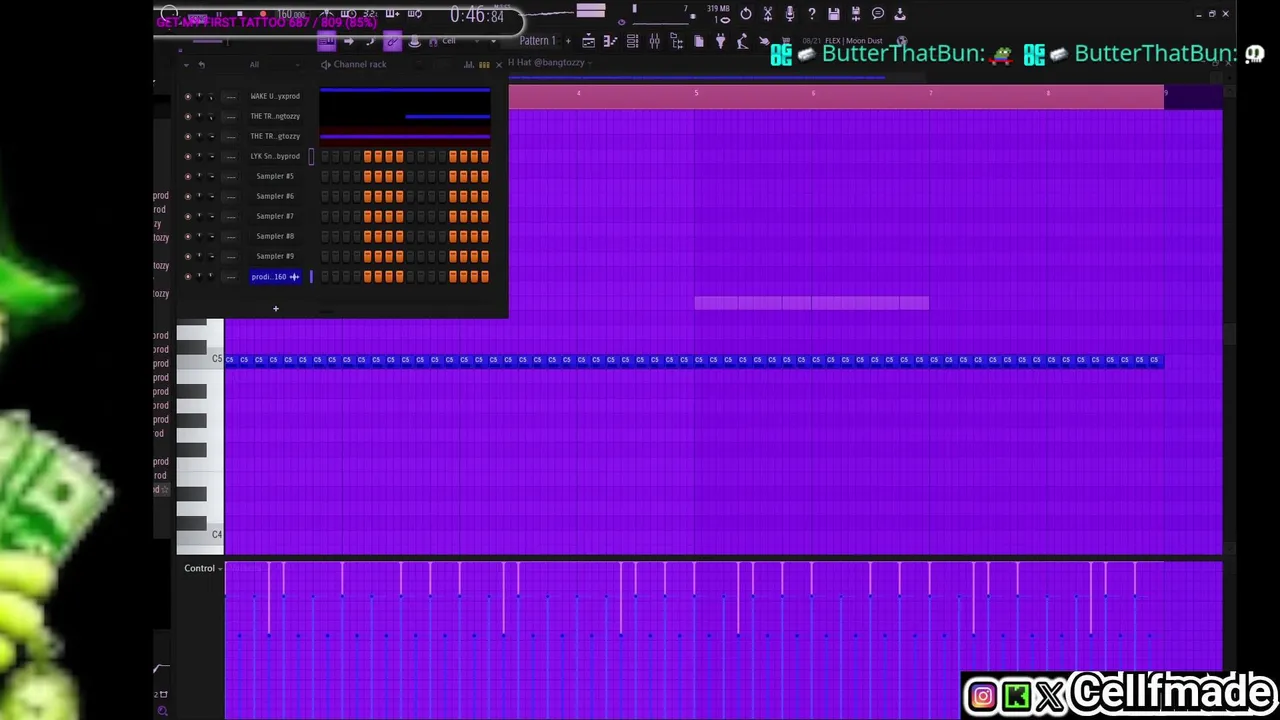Mute the Sampler #5 channel LED
Screen dimensions: 1280x720
187,176
